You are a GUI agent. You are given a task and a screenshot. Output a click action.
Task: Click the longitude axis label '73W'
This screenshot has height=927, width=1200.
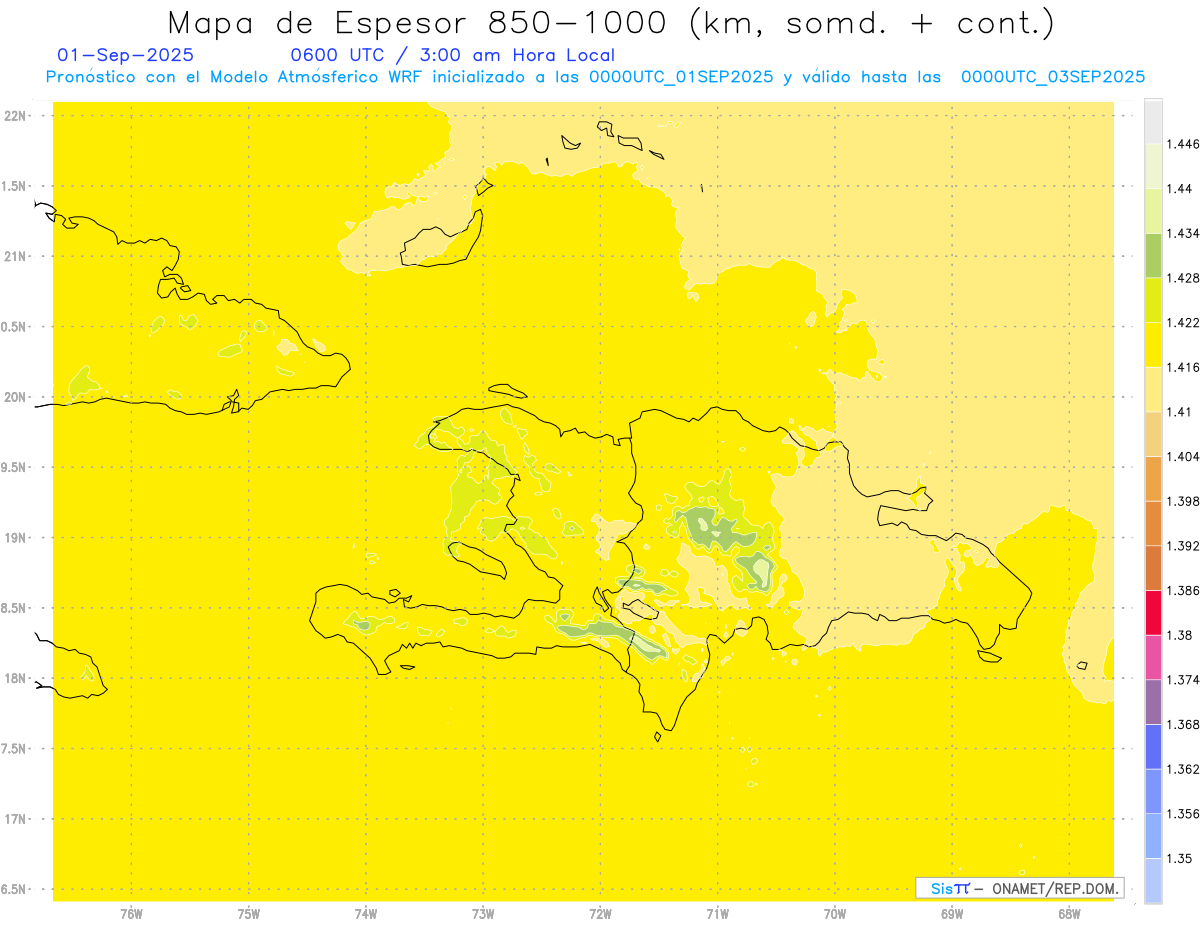point(483,914)
